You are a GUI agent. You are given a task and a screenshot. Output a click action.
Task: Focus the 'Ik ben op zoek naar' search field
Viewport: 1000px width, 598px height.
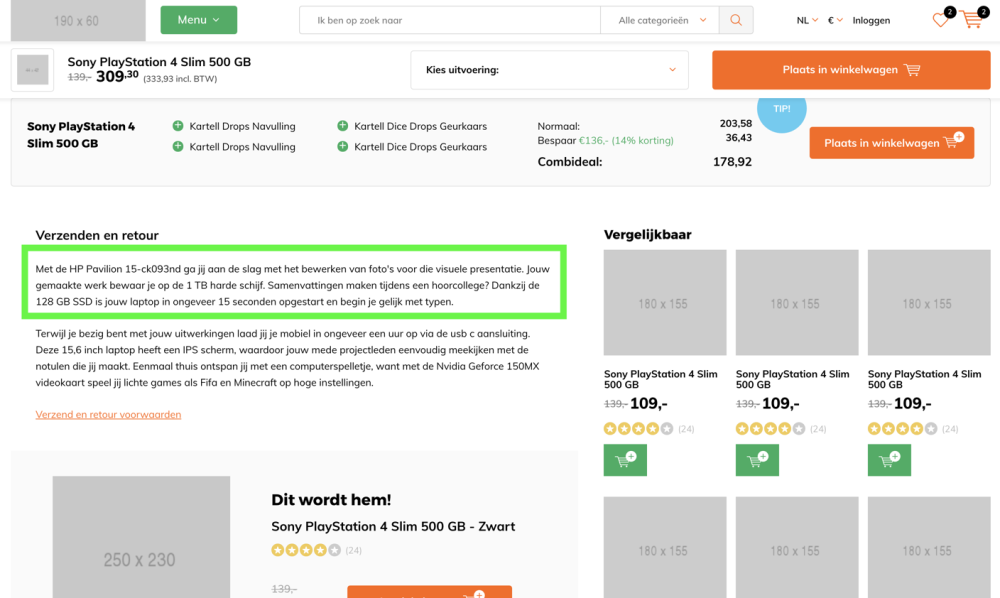click(x=450, y=20)
